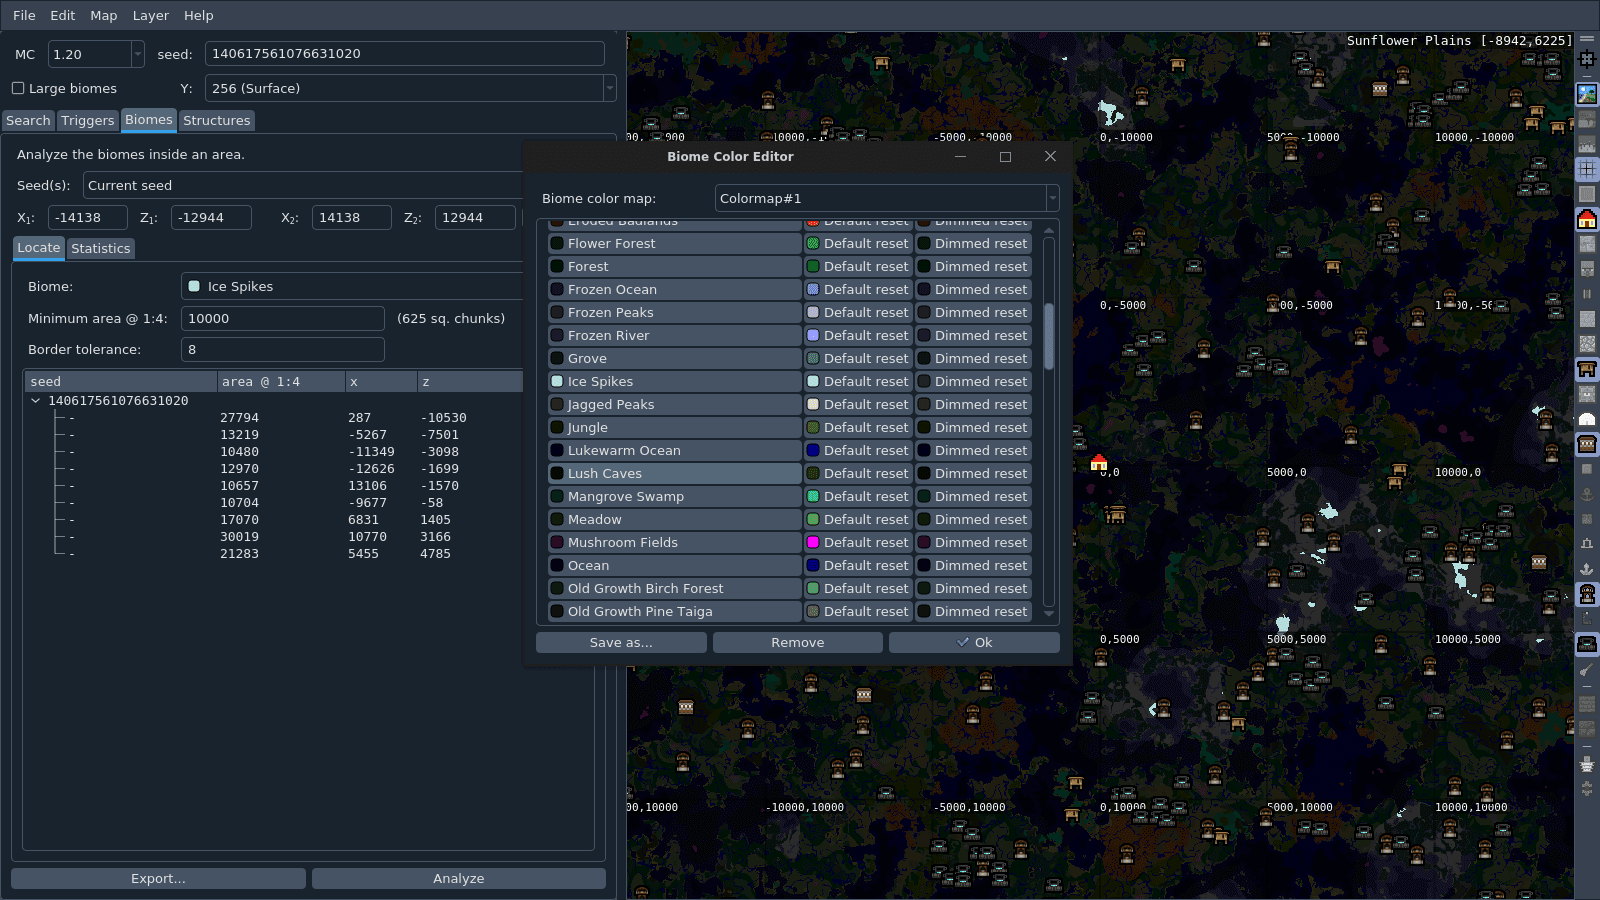Screen dimensions: 1600x900
Task: Toggle the biome landscape layer icon
Action: point(1587,94)
